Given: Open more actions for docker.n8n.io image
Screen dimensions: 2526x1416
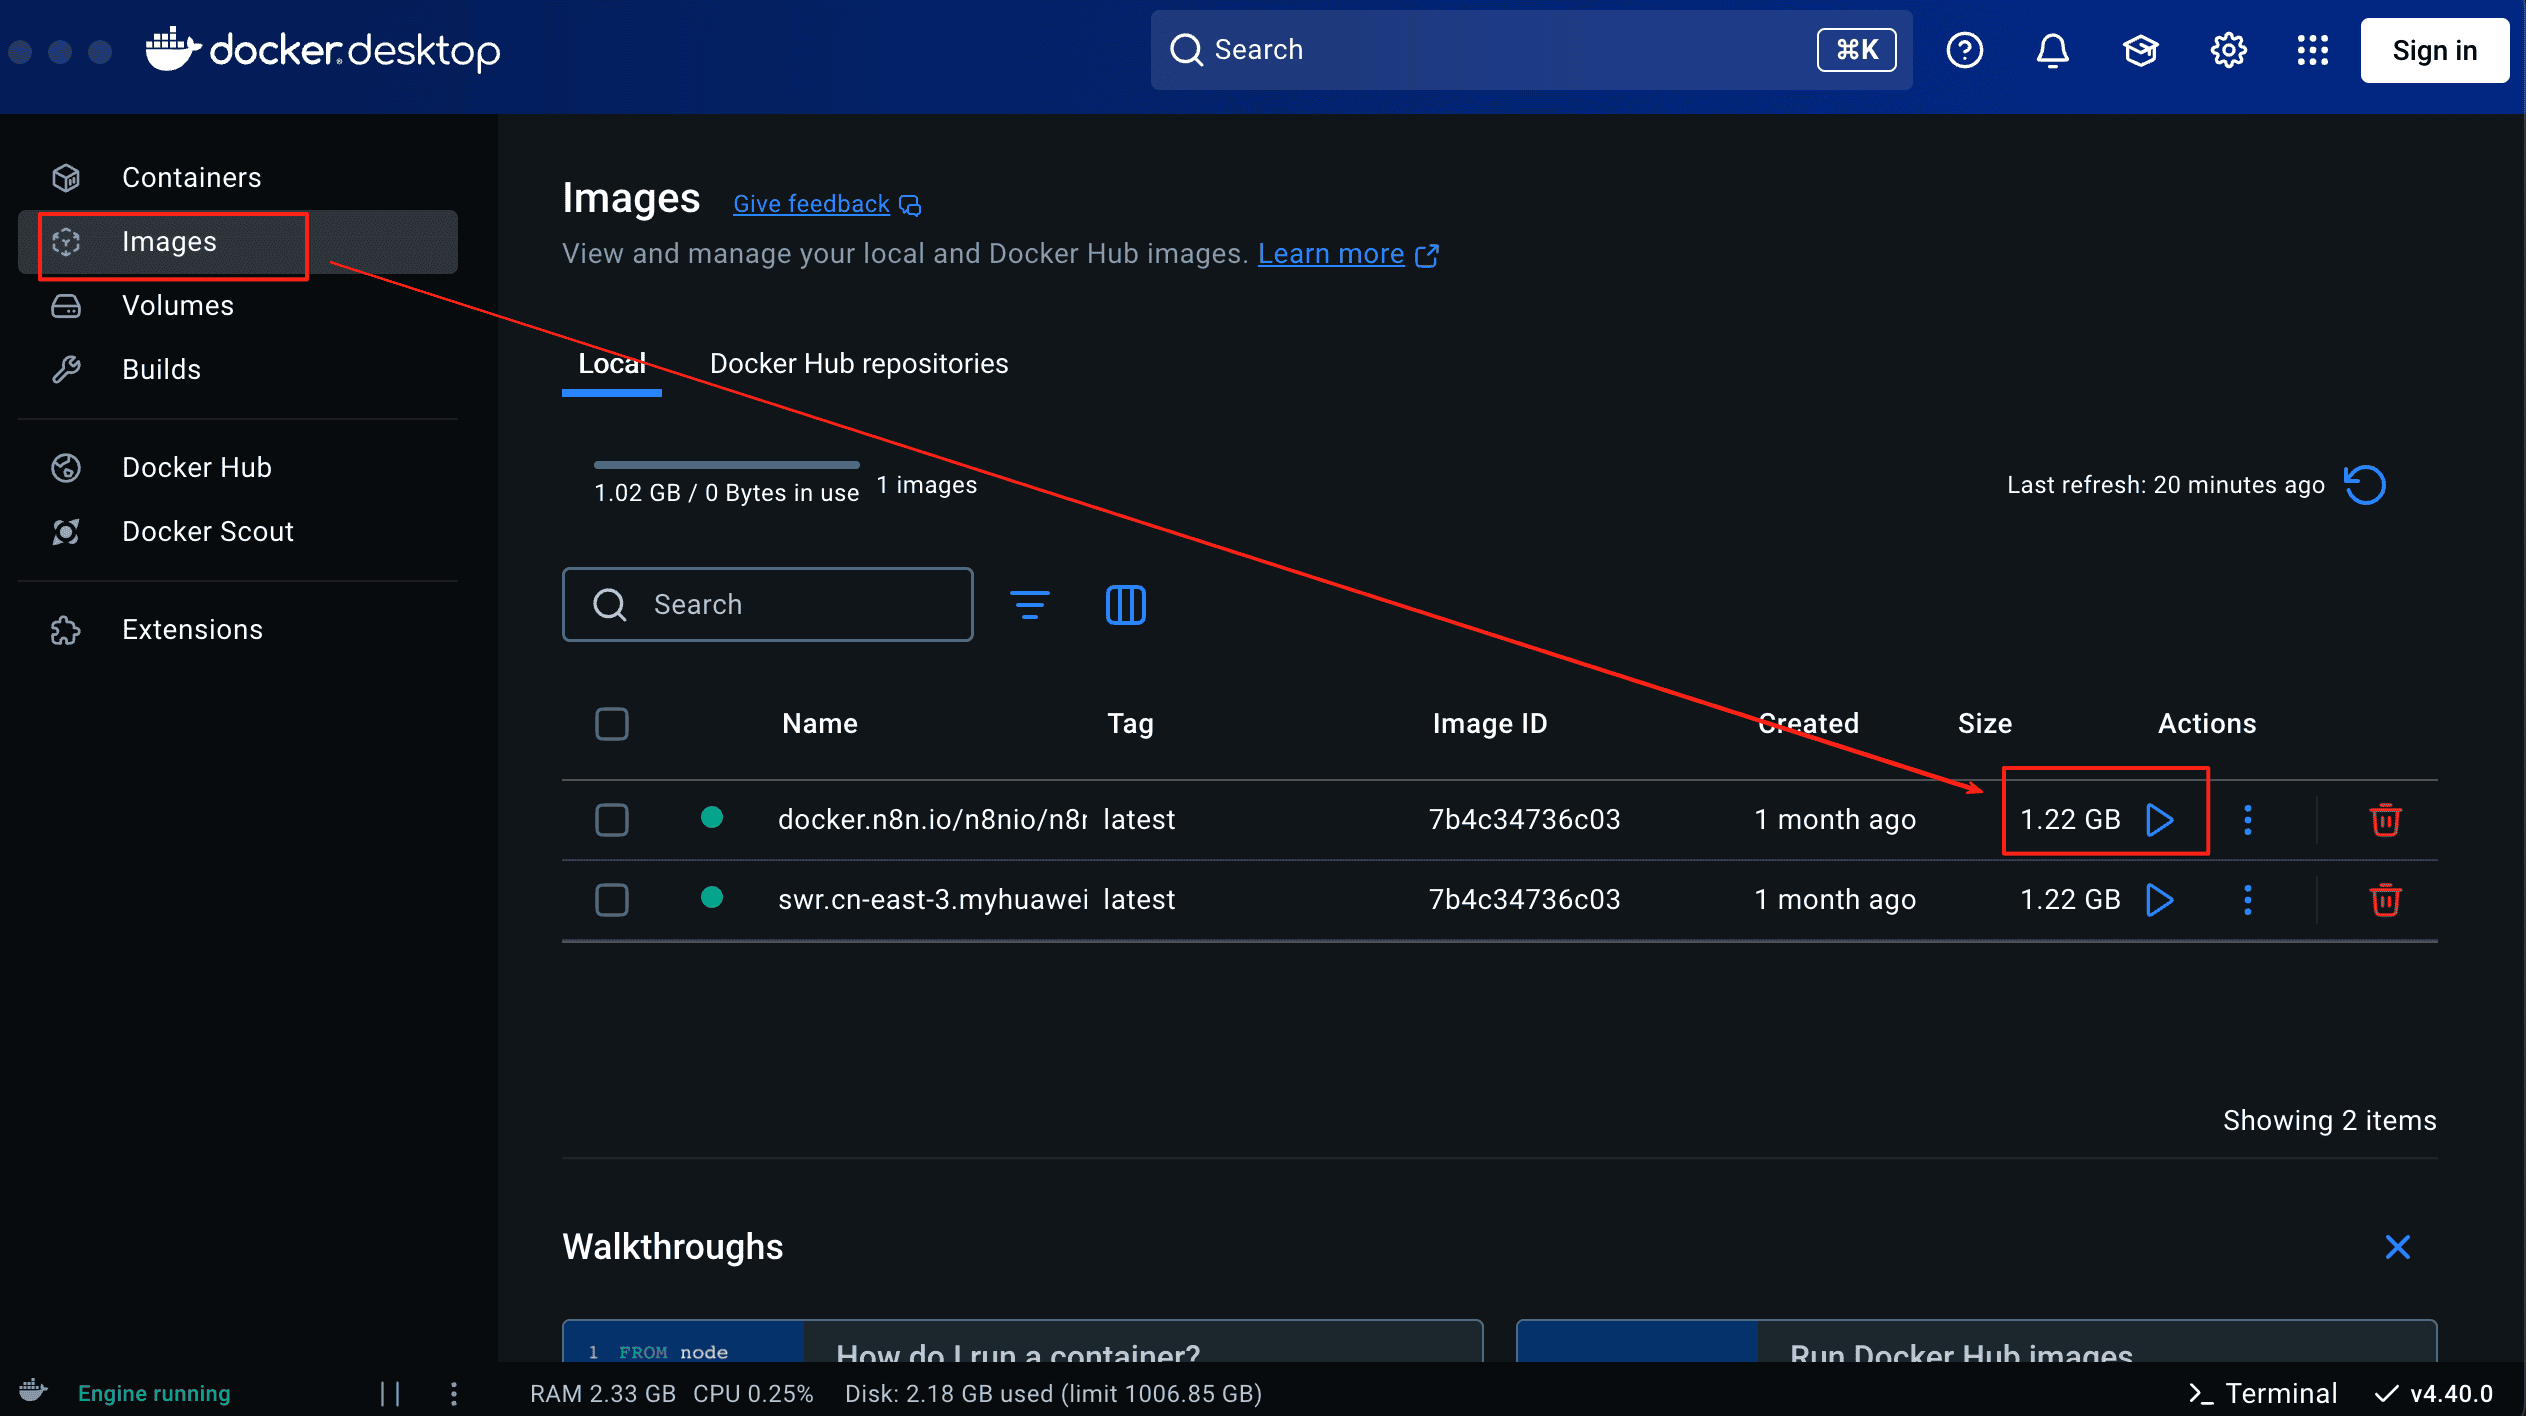Looking at the screenshot, I should 2248,820.
